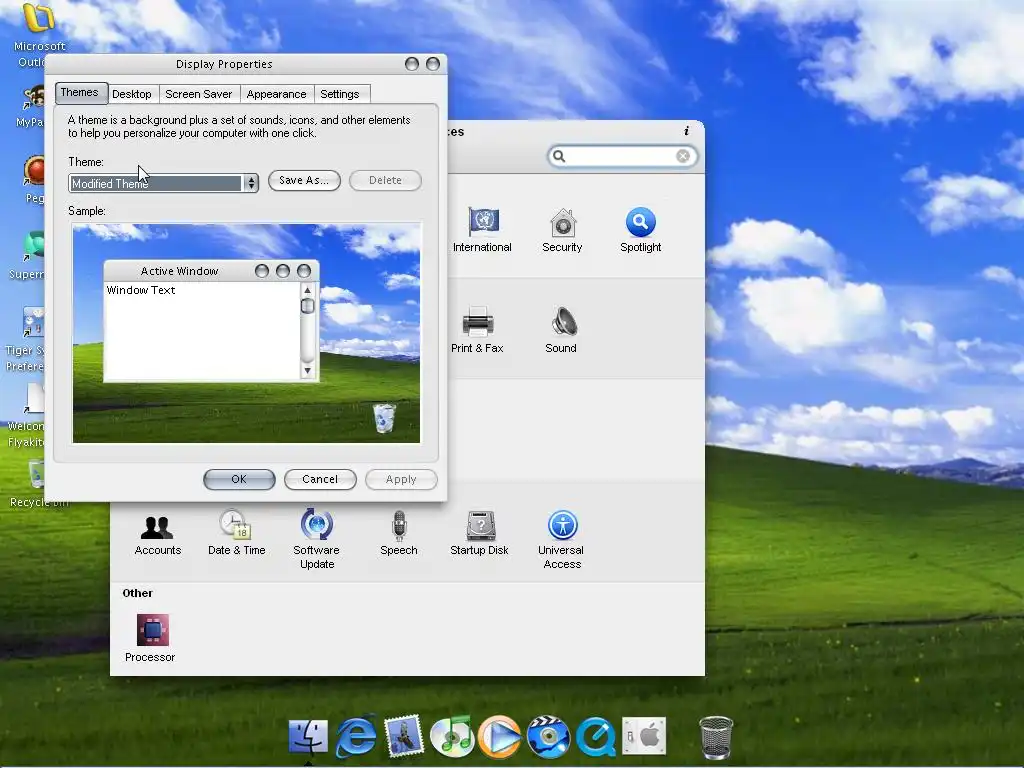The width and height of the screenshot is (1024, 768).
Task: Launch the iDVD dock icon
Action: pos(549,737)
